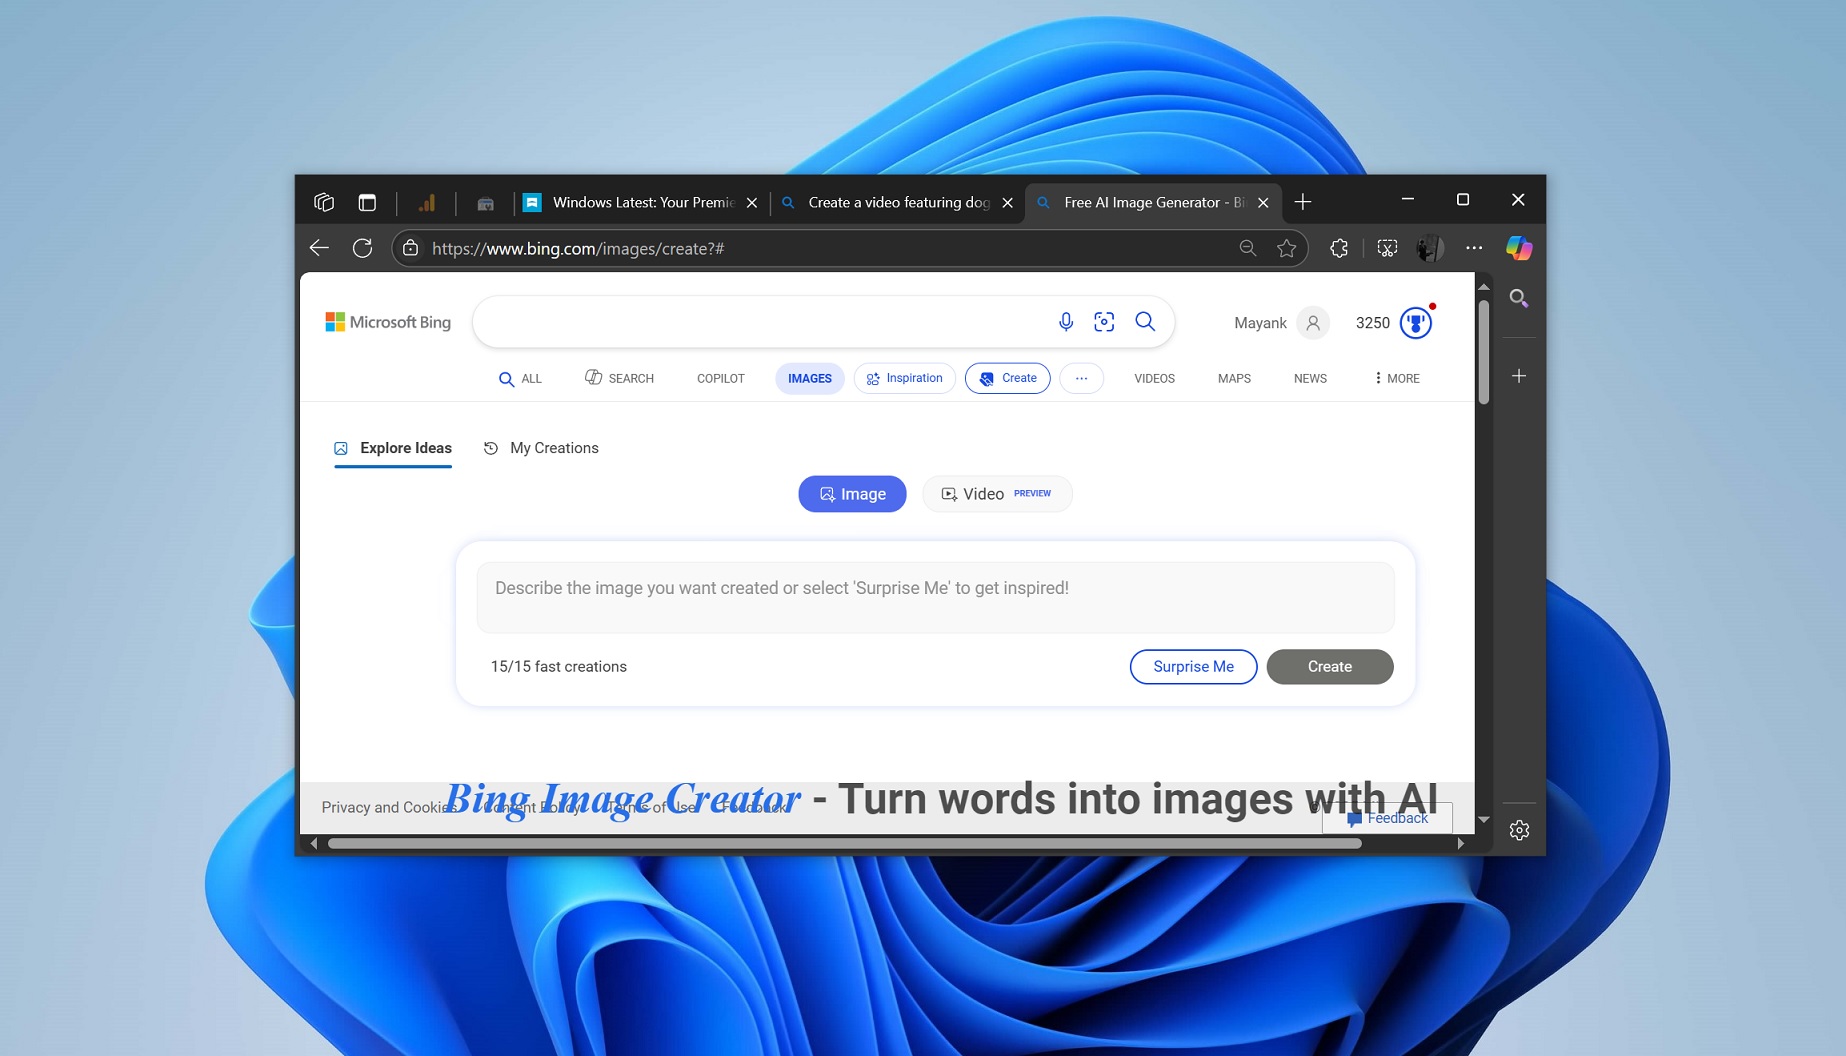Screen dimensions: 1846x1056
Task: Open the tab actions menu icon
Action: pos(367,202)
